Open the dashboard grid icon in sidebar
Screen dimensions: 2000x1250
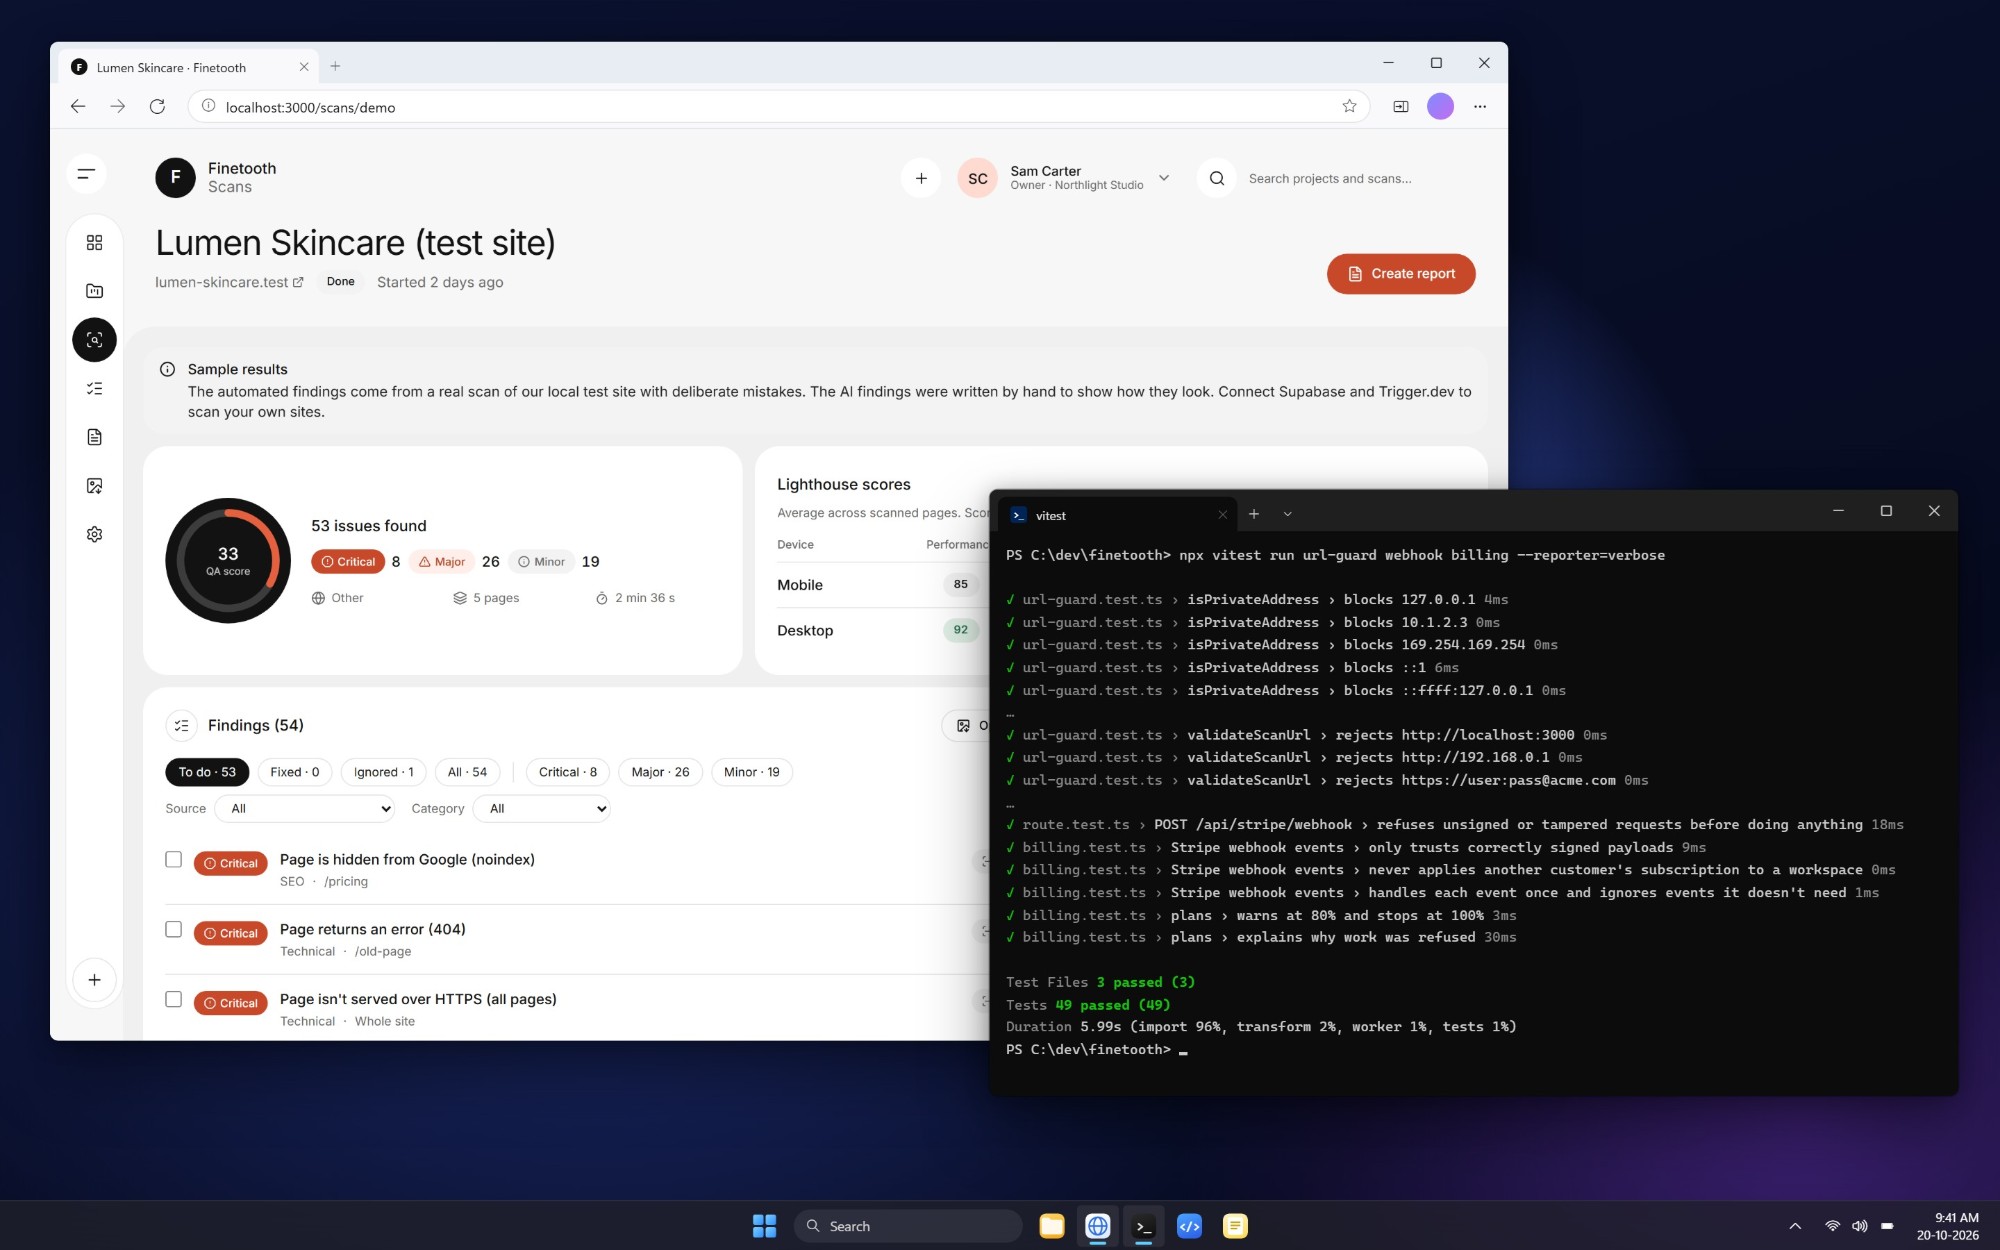[94, 243]
